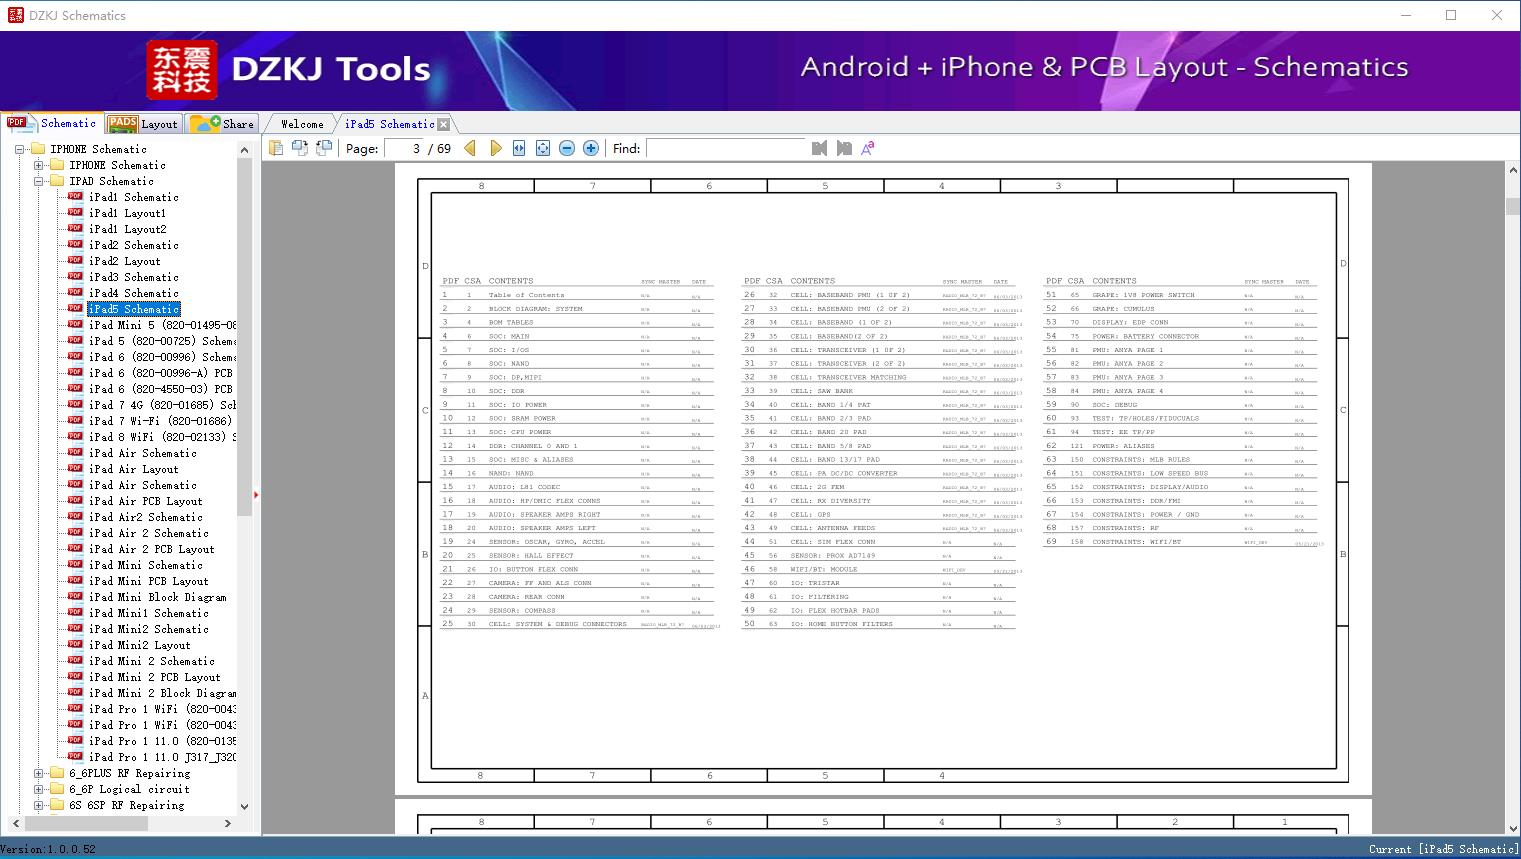Open iPad Mini Schematic item
This screenshot has width=1521, height=859.
pos(146,565)
